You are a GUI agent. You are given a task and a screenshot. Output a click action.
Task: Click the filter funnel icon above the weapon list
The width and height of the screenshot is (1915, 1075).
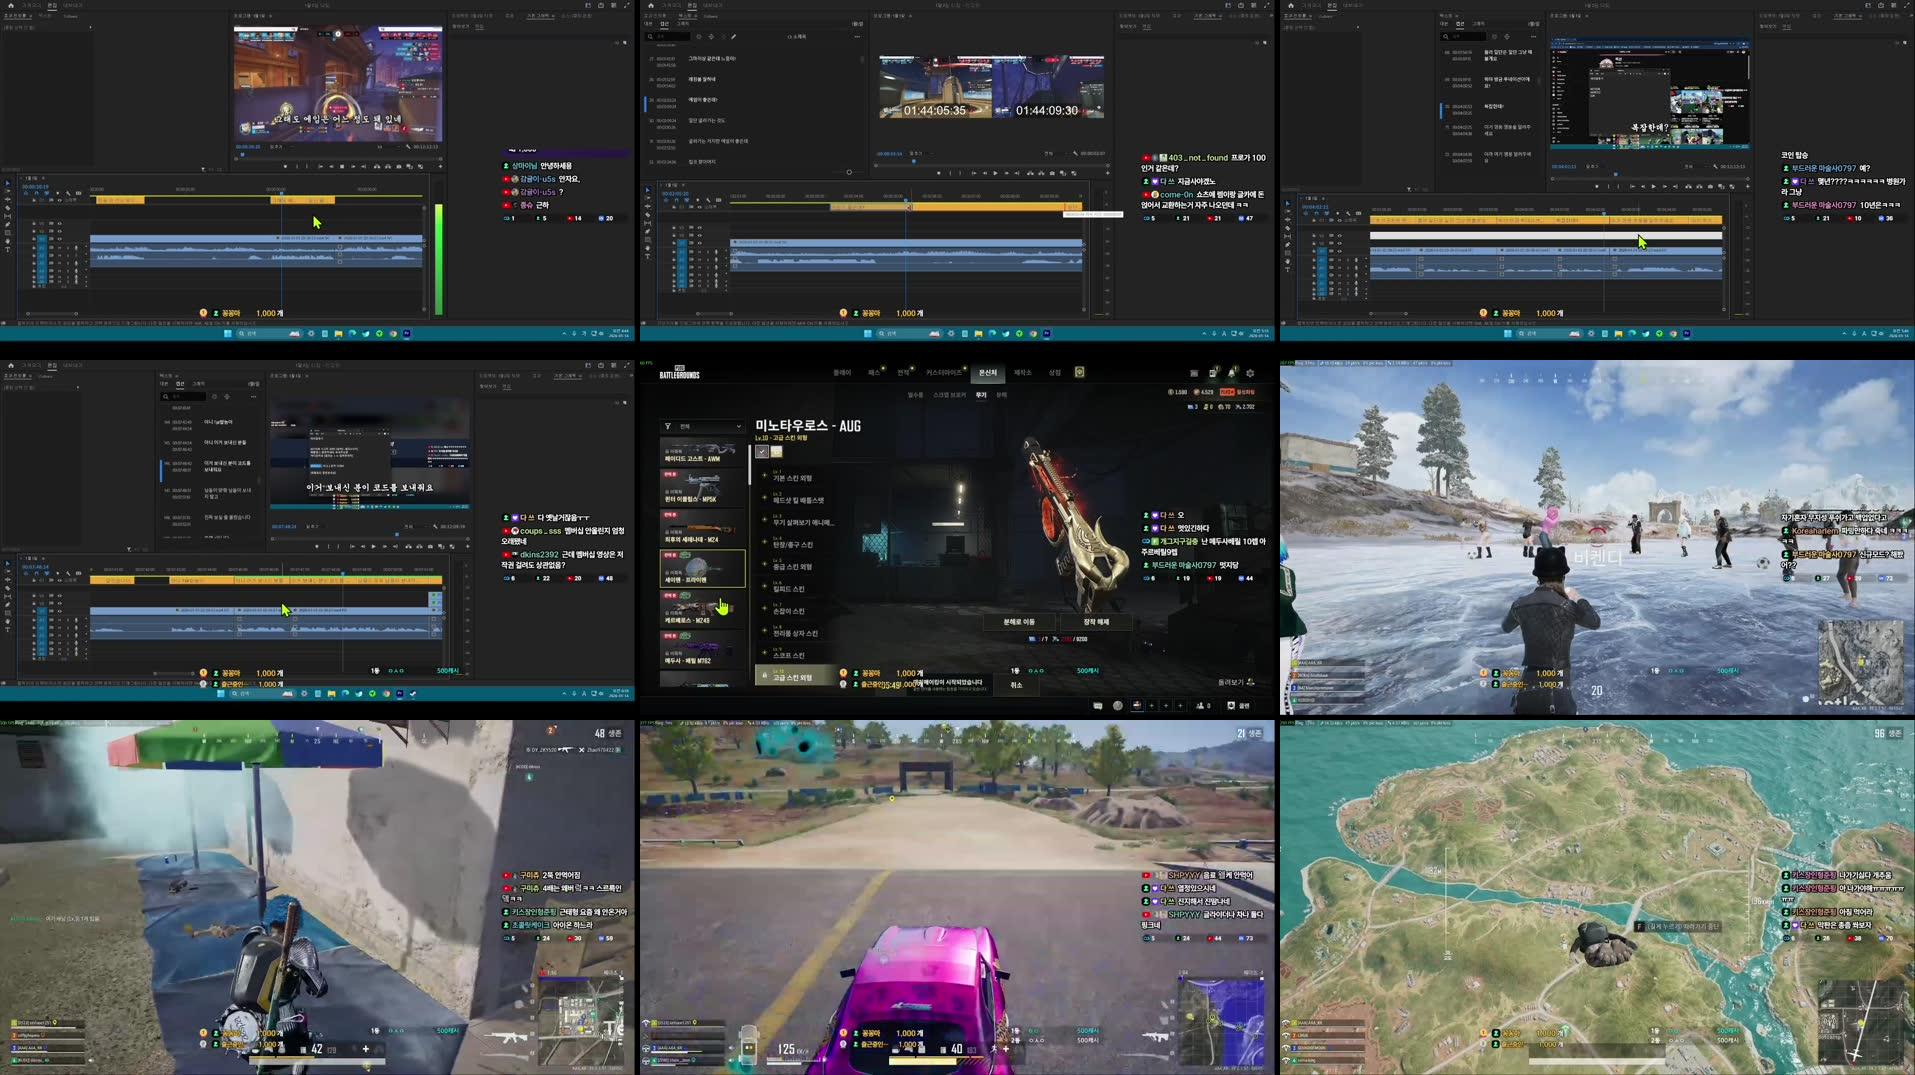(x=667, y=426)
